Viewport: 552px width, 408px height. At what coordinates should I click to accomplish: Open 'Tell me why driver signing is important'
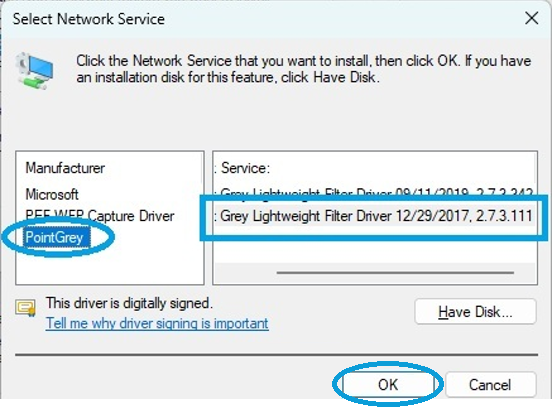(157, 323)
